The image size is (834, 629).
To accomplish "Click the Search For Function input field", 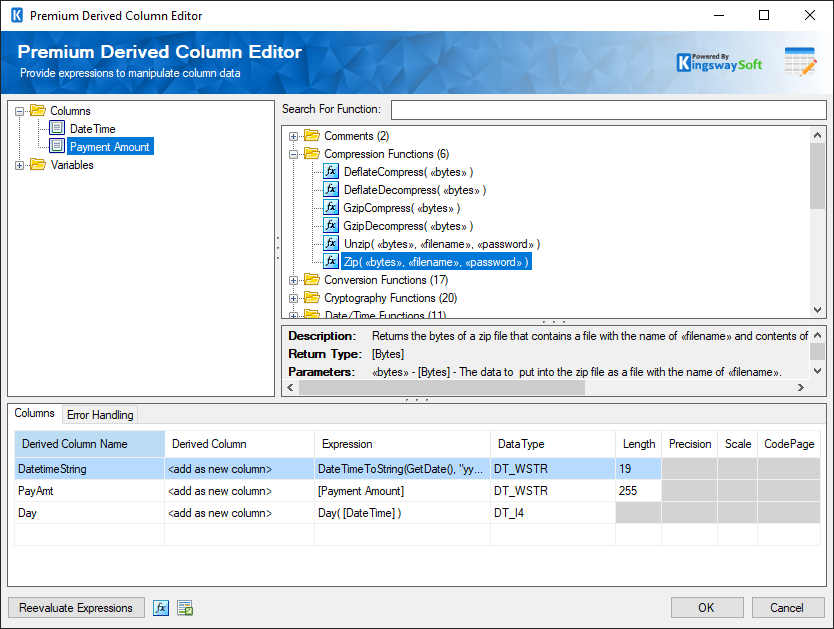I will 608,110.
